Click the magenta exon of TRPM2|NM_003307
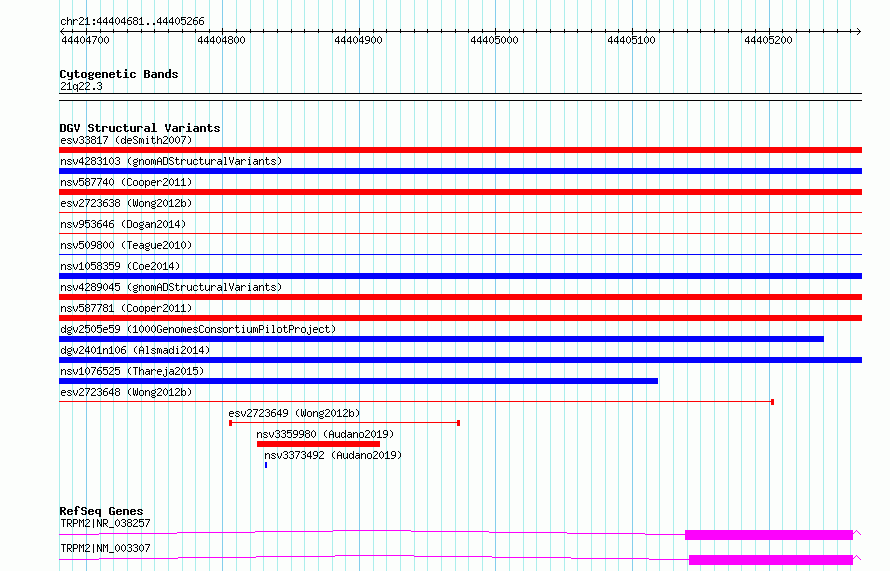Image resolution: width=890 pixels, height=571 pixels. point(771,560)
